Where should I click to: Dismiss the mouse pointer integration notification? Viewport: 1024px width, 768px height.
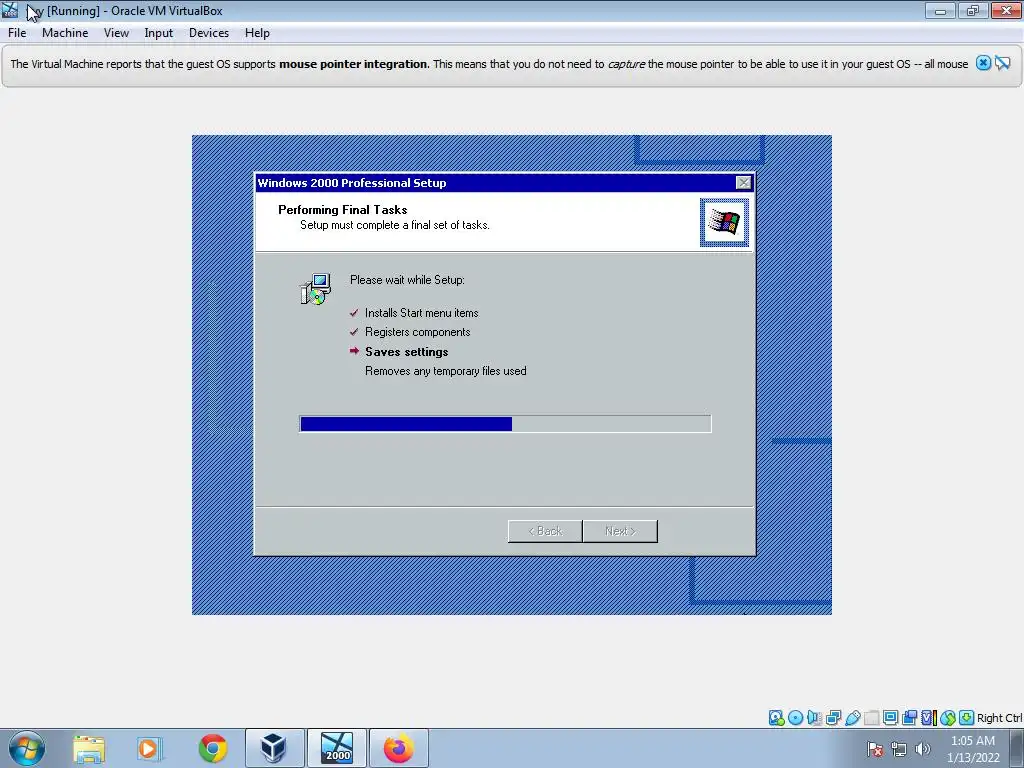tap(984, 63)
